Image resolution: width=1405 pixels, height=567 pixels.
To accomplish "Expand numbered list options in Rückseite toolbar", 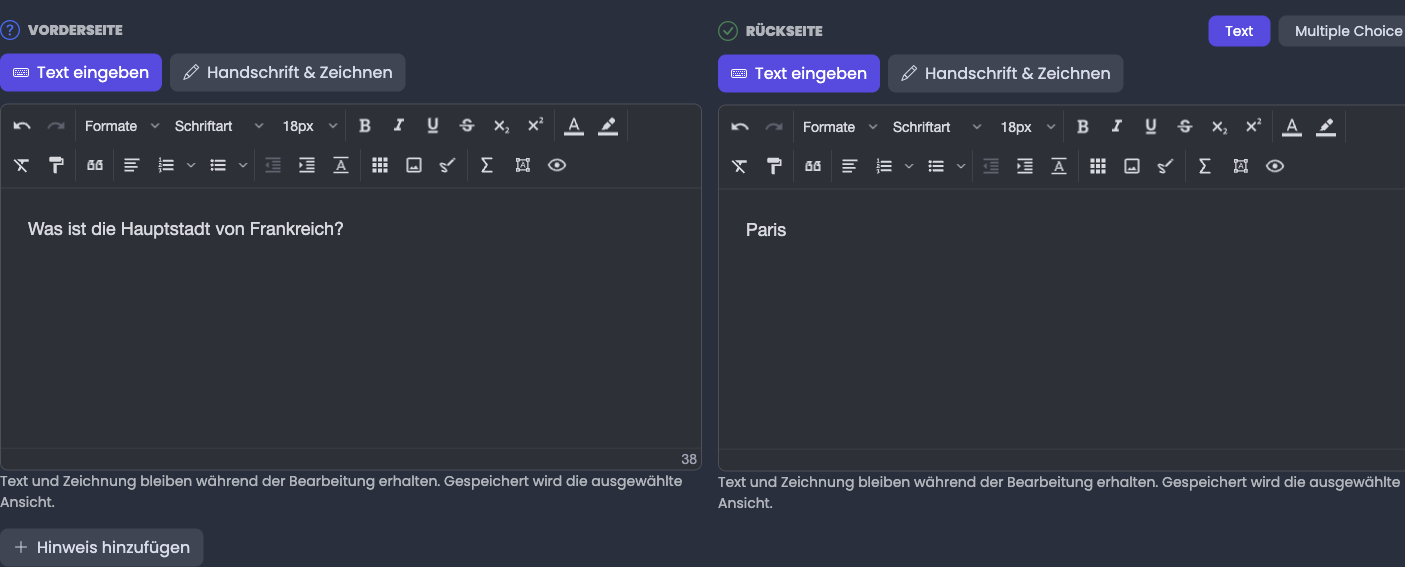I will tap(908, 167).
